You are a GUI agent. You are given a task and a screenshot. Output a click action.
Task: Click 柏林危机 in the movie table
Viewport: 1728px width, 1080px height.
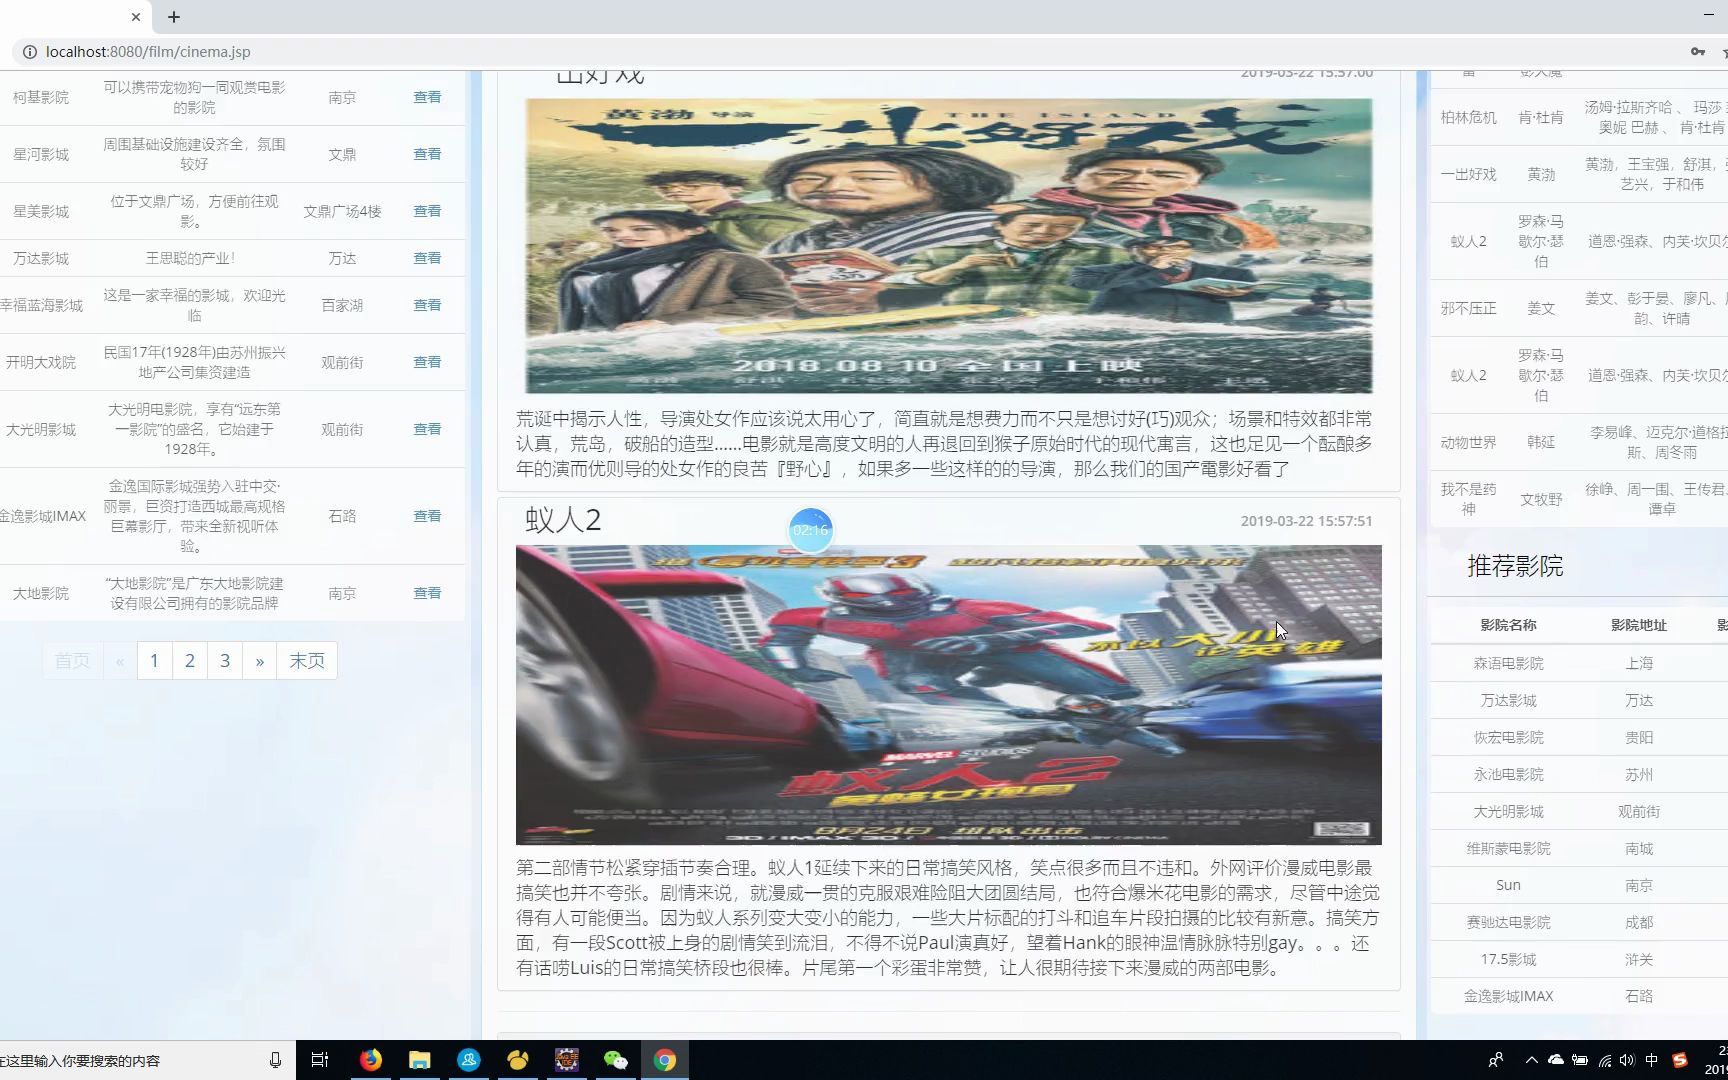click(1469, 117)
